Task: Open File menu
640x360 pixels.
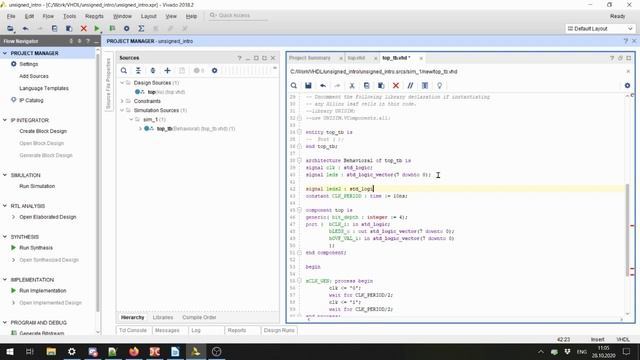Action: click(x=11, y=16)
